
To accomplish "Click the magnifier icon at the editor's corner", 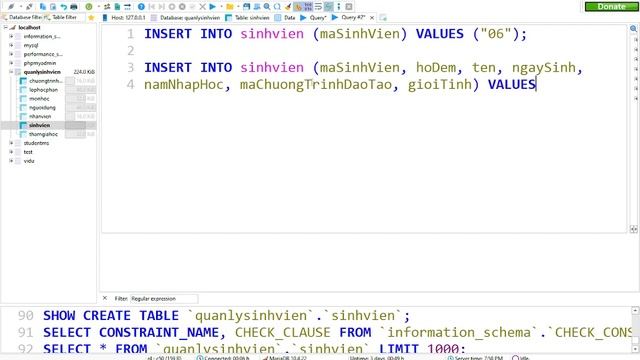I will pyautogui.click(x=633, y=29).
